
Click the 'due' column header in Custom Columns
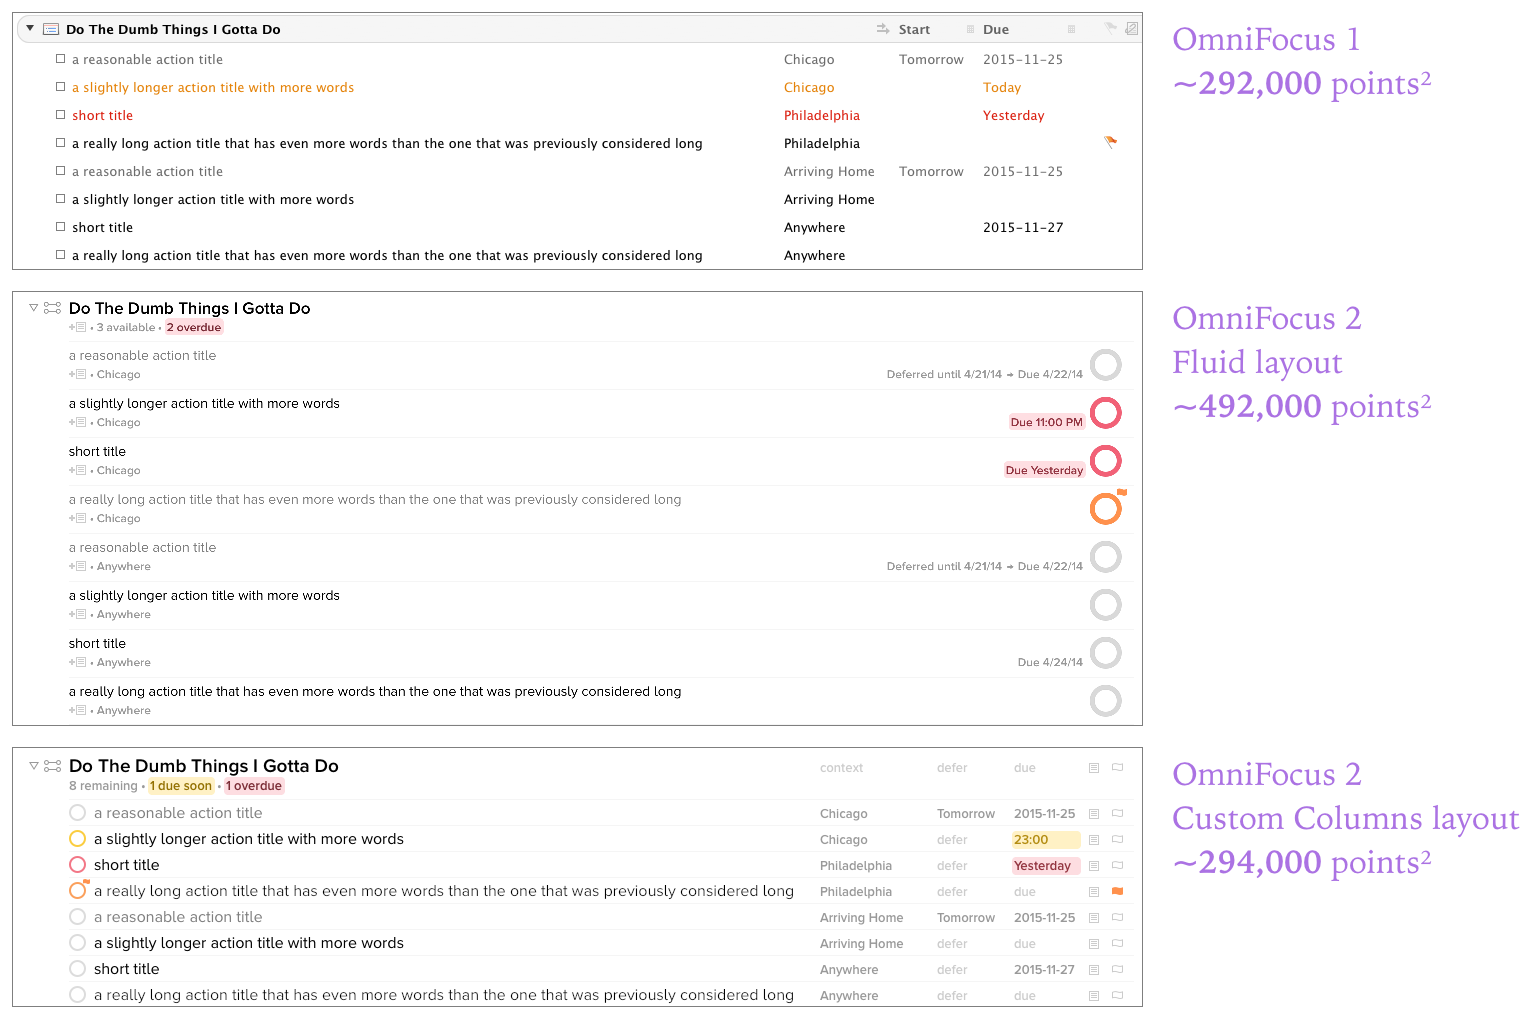1025,768
